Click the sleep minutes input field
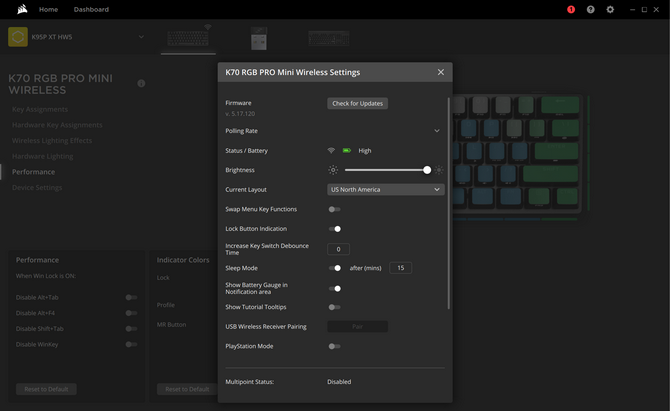Viewport: 670px width, 411px height. [x=401, y=268]
